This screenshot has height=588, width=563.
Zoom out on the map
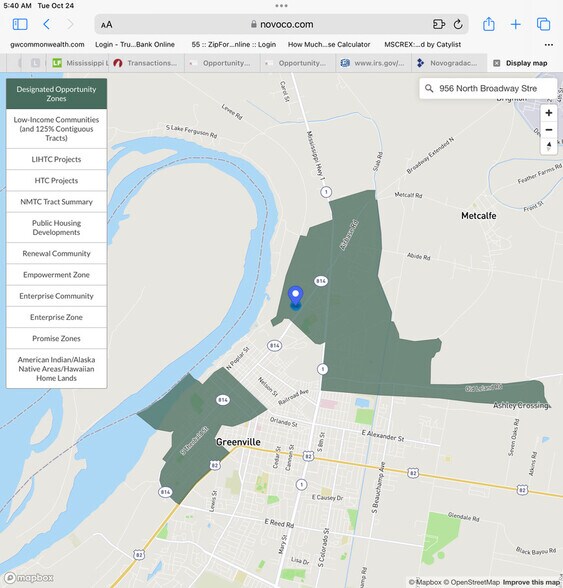[549, 130]
